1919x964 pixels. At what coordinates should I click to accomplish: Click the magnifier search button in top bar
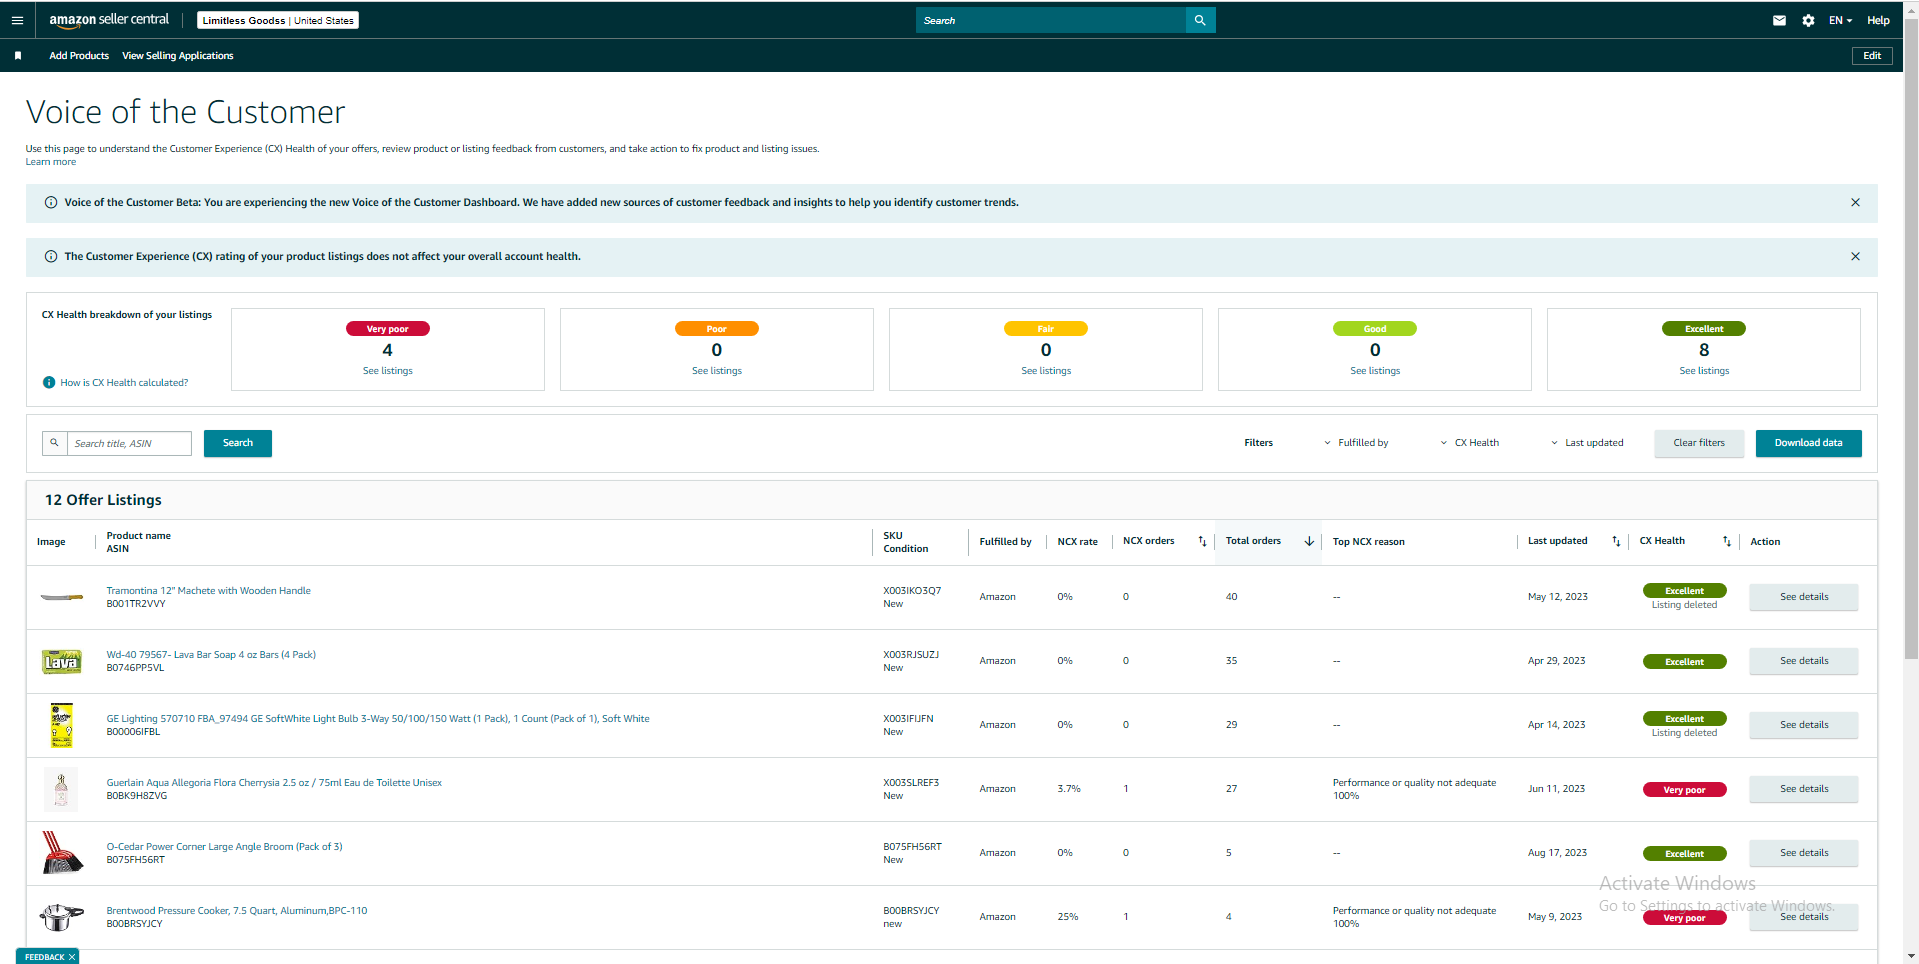(1200, 20)
